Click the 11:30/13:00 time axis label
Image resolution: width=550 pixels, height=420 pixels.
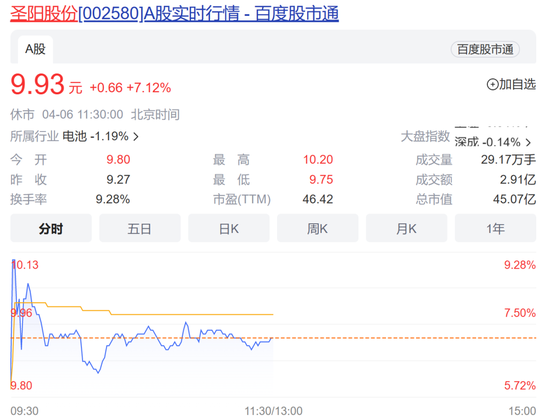click(x=273, y=411)
